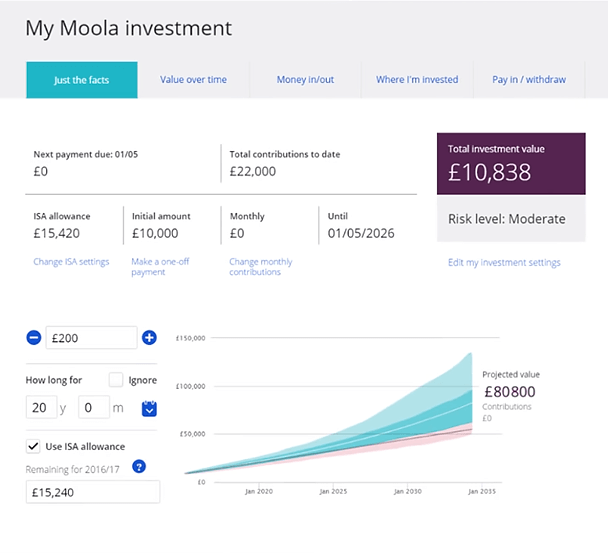Click the Jan 2020 axis label
This screenshot has width=608, height=553.
tap(259, 491)
